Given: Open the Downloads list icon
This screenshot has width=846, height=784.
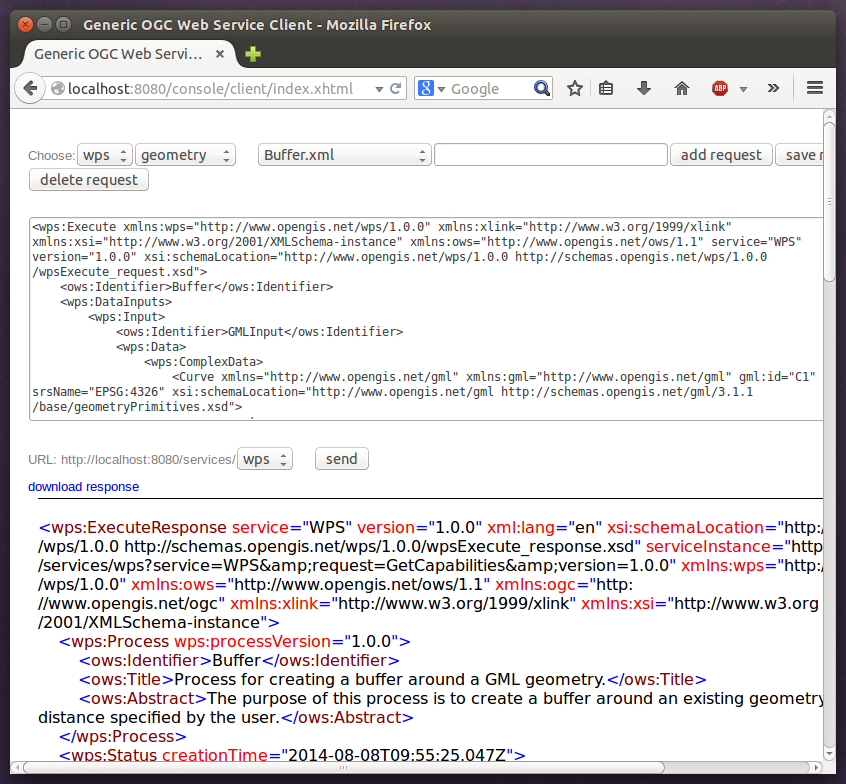Looking at the screenshot, I should [x=643, y=88].
